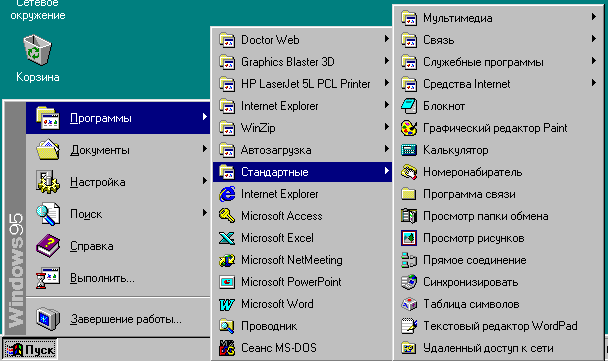Expand the HP LaserJet 5L submenu arrow
This screenshot has height=361, width=608.
tap(387, 83)
